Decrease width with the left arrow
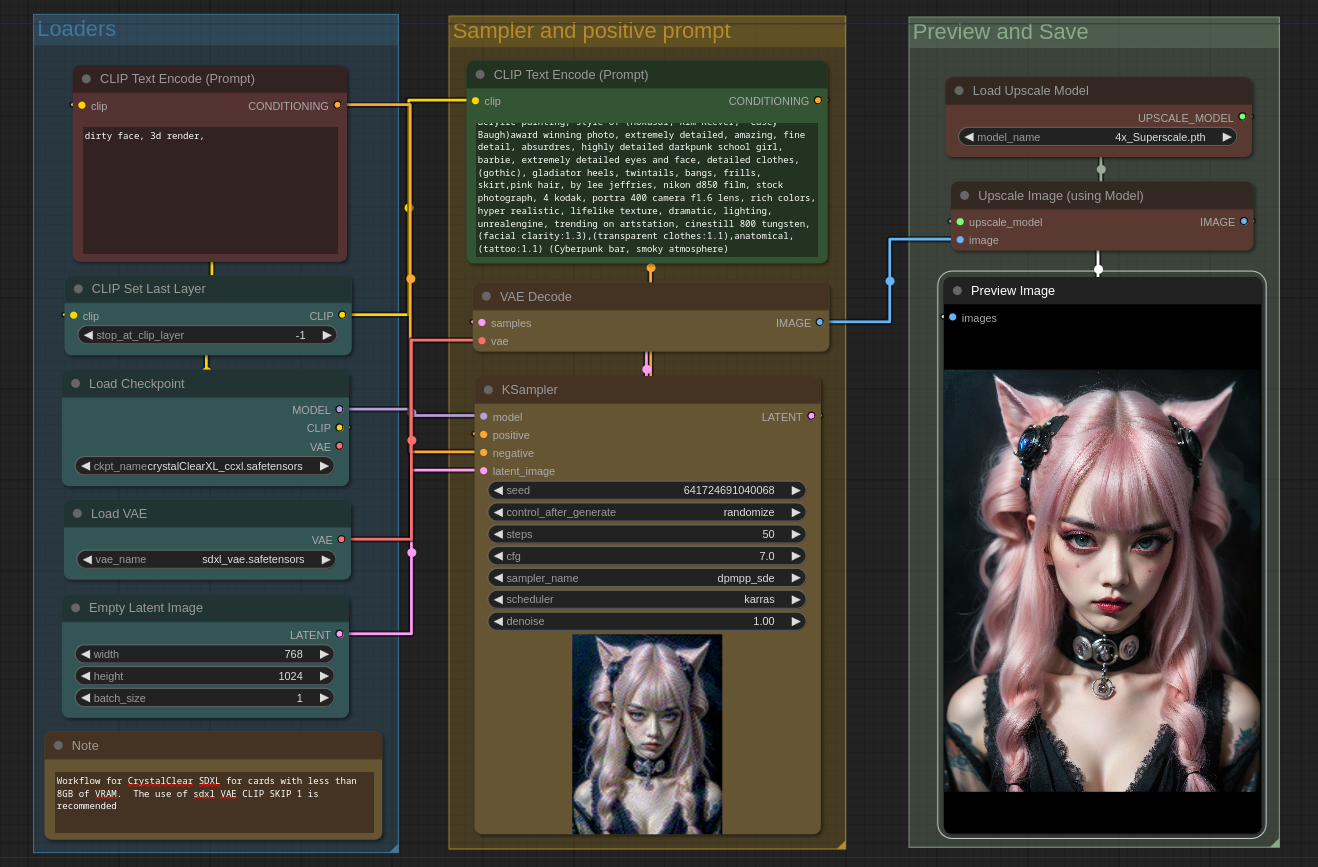This screenshot has width=1318, height=867. (x=85, y=654)
